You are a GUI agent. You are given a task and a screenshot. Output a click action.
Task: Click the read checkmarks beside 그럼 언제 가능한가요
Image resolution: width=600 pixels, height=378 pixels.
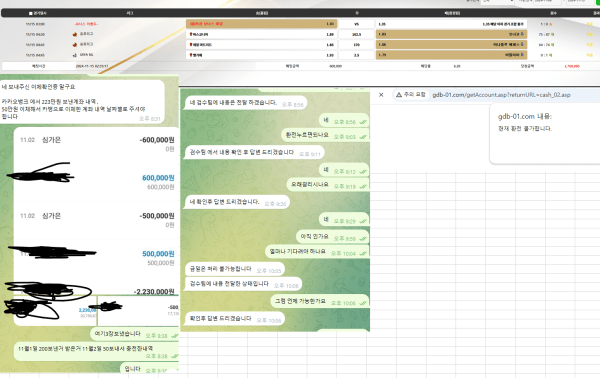click(363, 303)
